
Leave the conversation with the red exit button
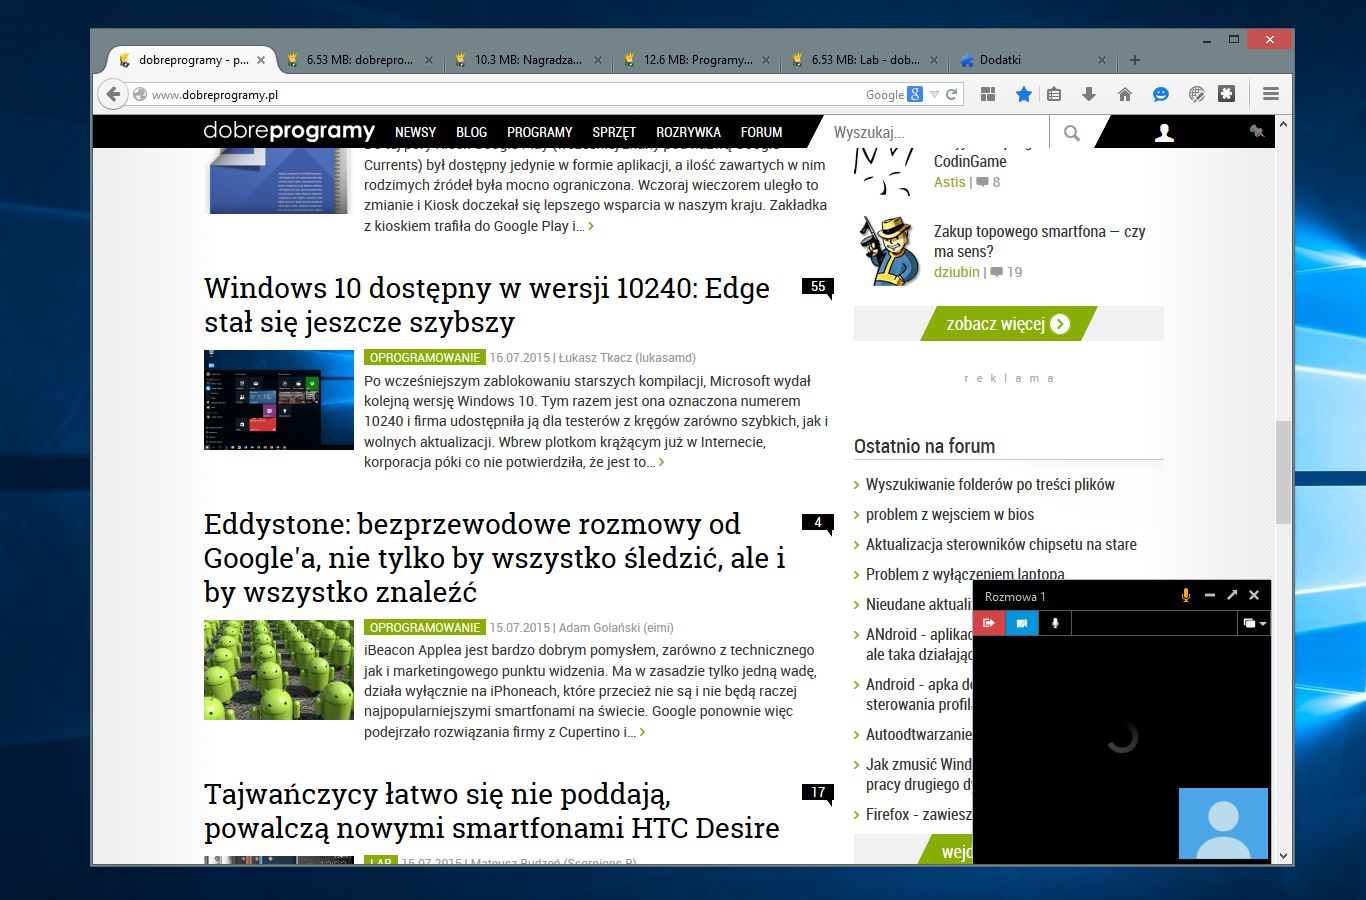point(989,623)
